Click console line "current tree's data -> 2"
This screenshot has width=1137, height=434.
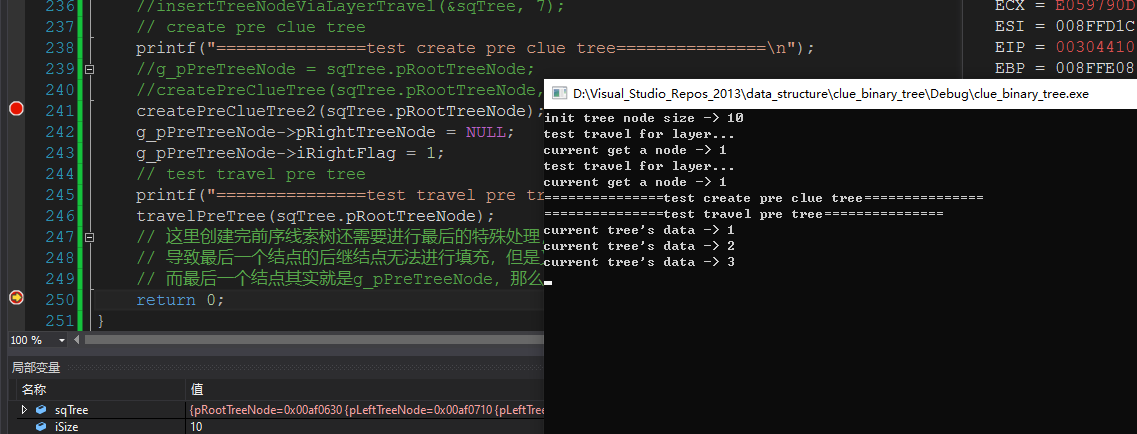click(x=640, y=246)
